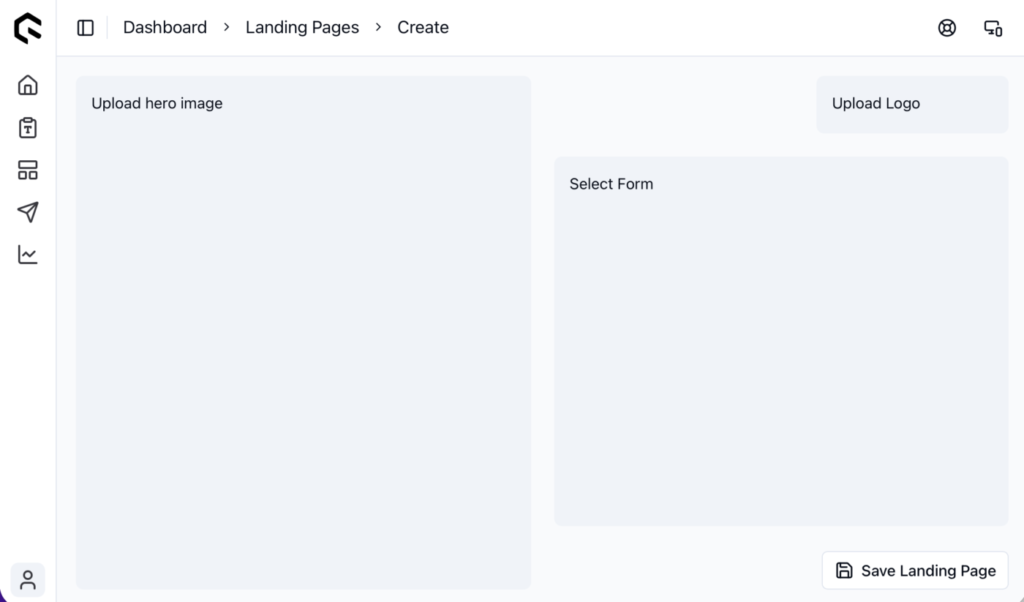
Task: Open the paper plane send icon
Action: point(27,212)
